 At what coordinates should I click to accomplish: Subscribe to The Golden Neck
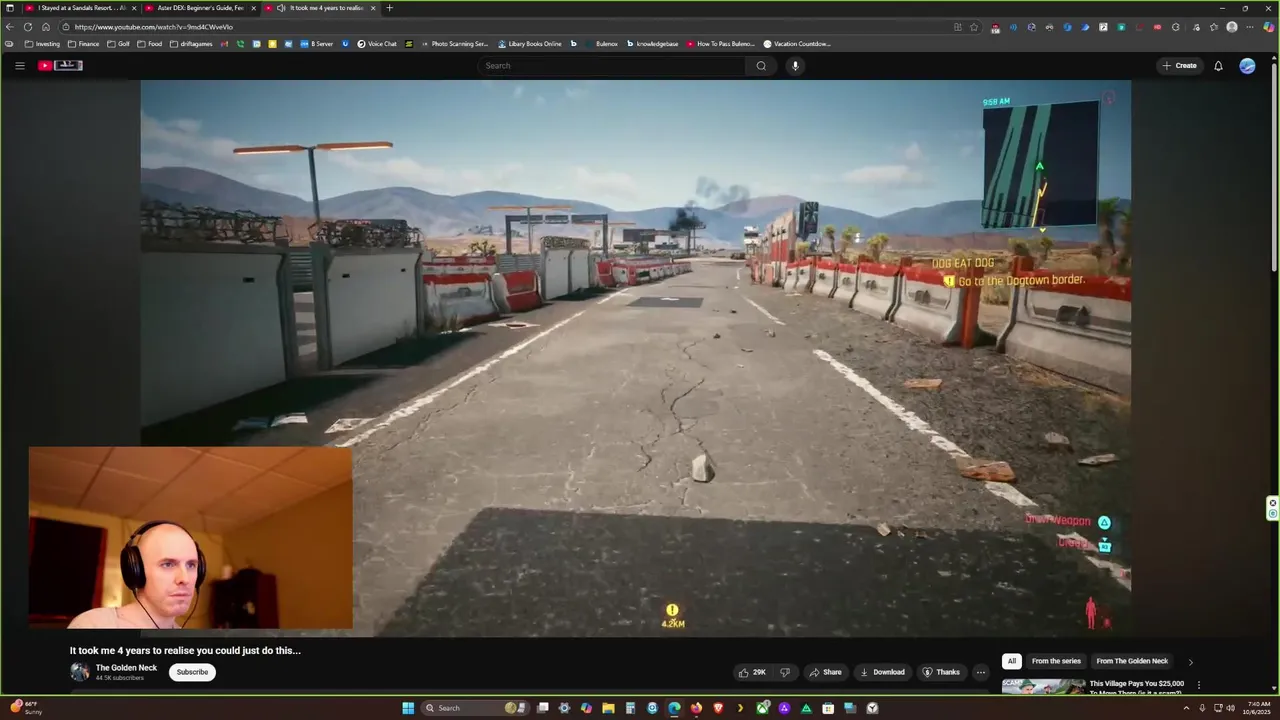[x=192, y=672]
